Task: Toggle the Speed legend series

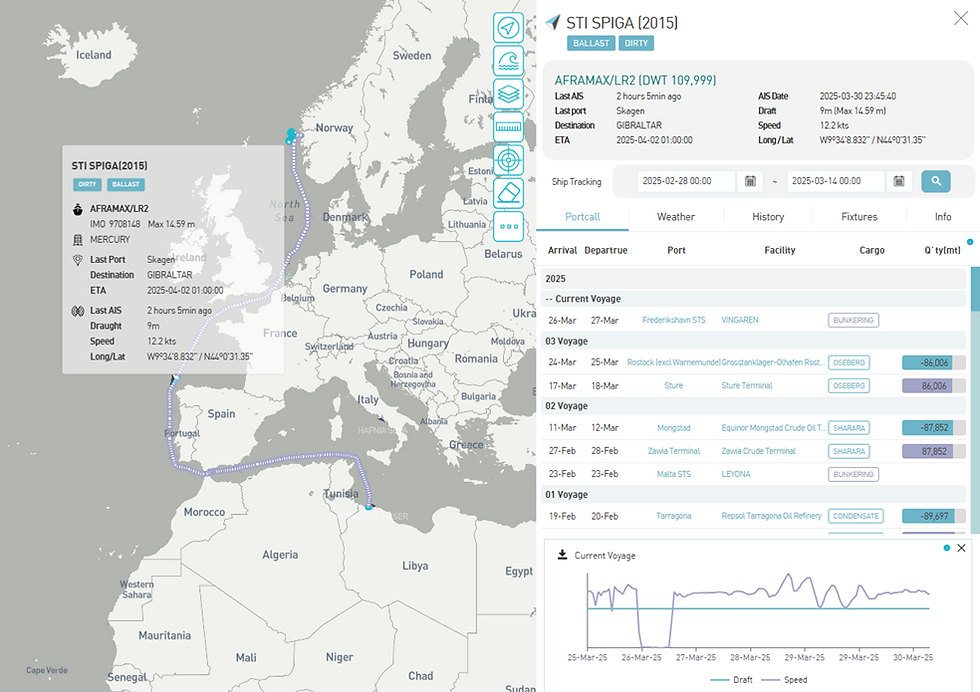Action: coord(784,679)
